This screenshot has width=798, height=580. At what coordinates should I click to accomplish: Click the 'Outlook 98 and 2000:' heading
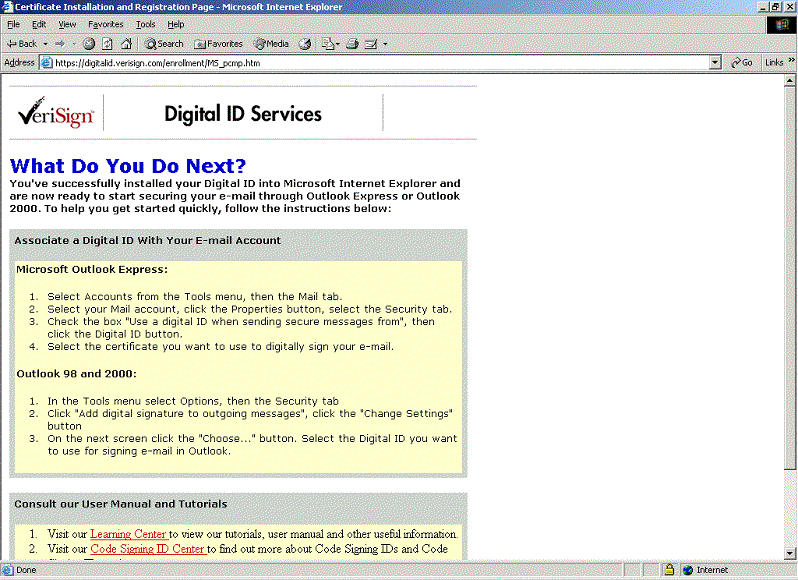click(76, 373)
